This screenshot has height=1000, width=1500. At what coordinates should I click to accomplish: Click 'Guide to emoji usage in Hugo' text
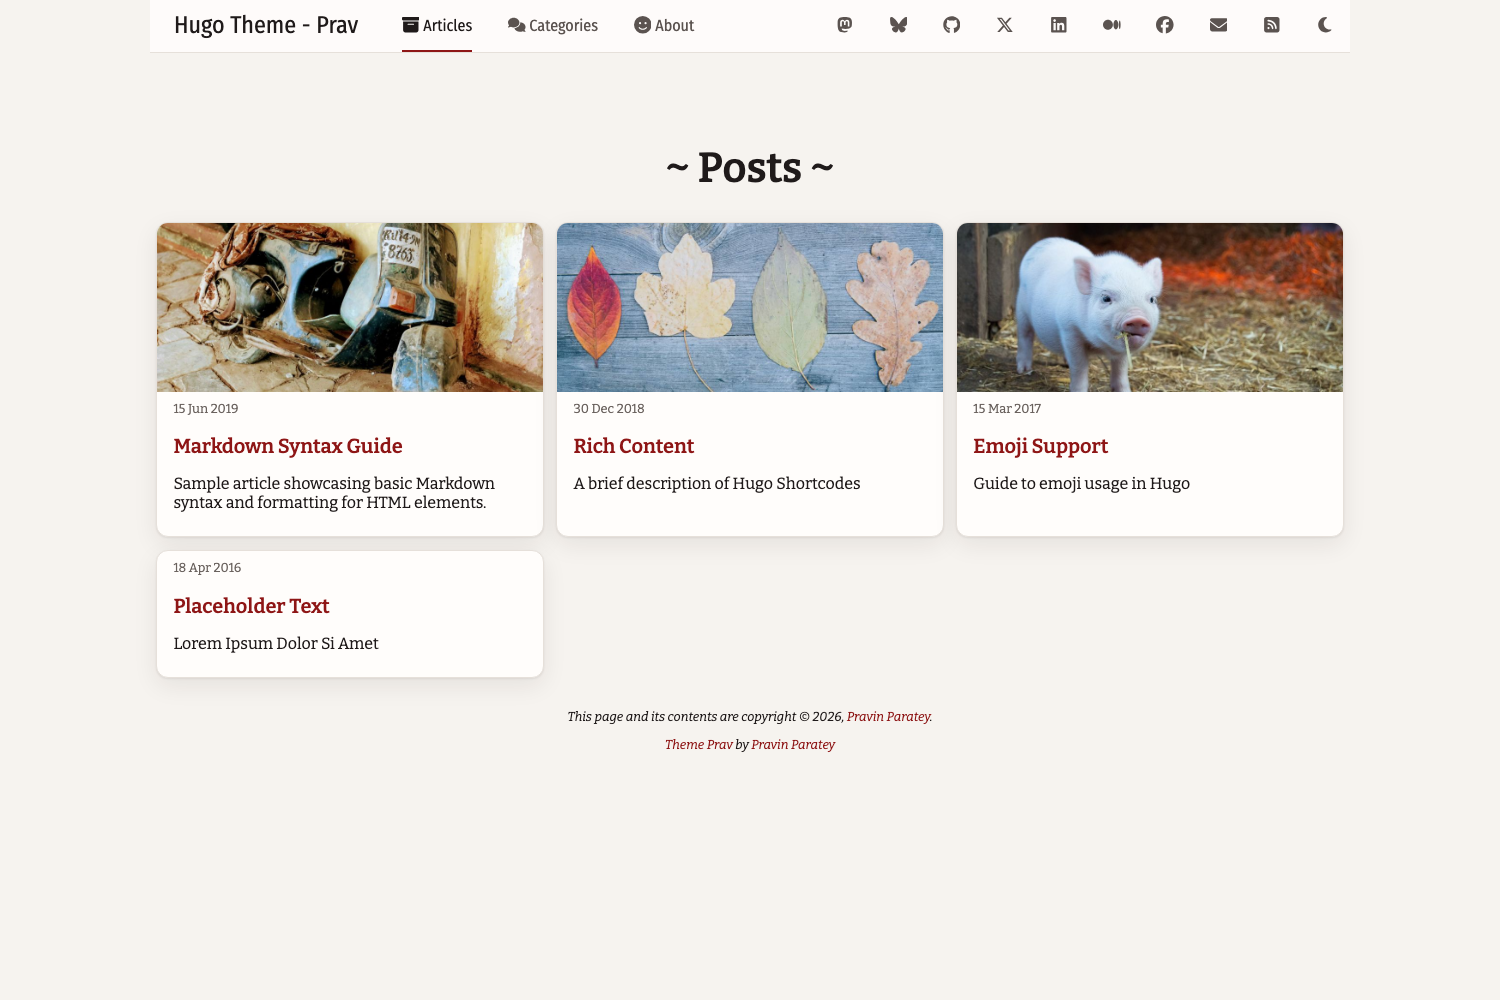click(1082, 483)
